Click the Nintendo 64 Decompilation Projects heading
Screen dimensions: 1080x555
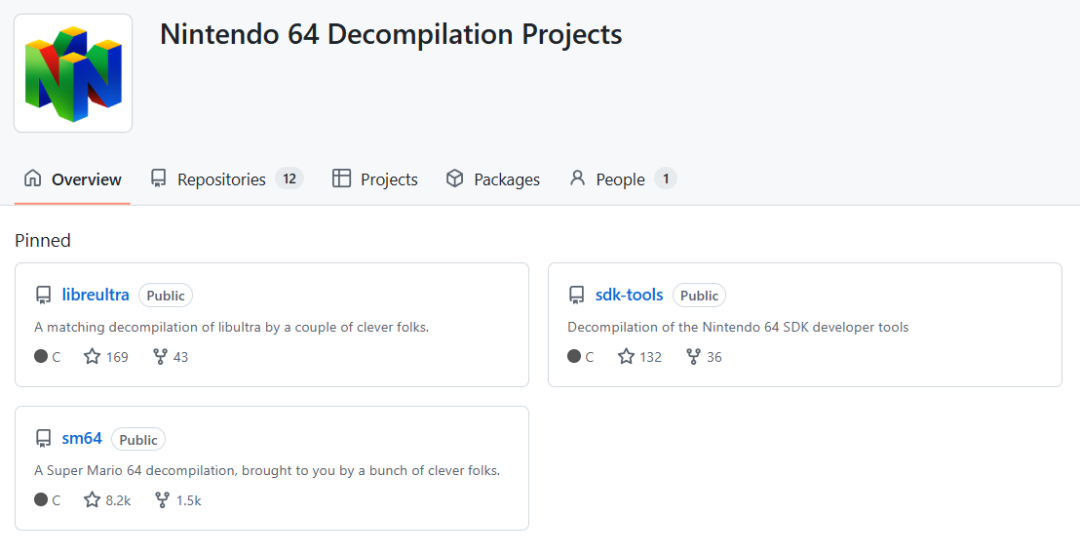pos(391,35)
